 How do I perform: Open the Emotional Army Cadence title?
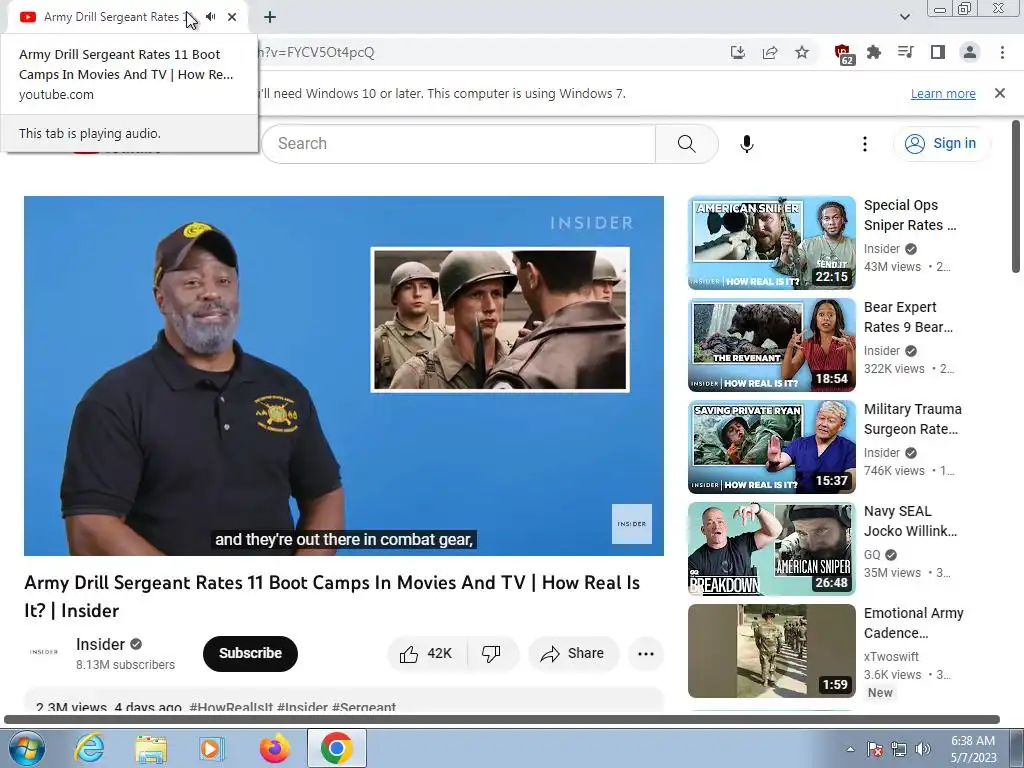click(914, 622)
